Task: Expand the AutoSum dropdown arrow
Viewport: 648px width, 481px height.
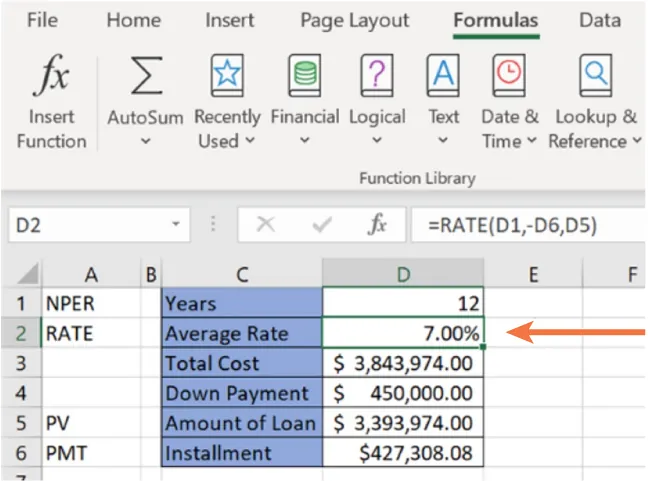Action: click(x=146, y=142)
